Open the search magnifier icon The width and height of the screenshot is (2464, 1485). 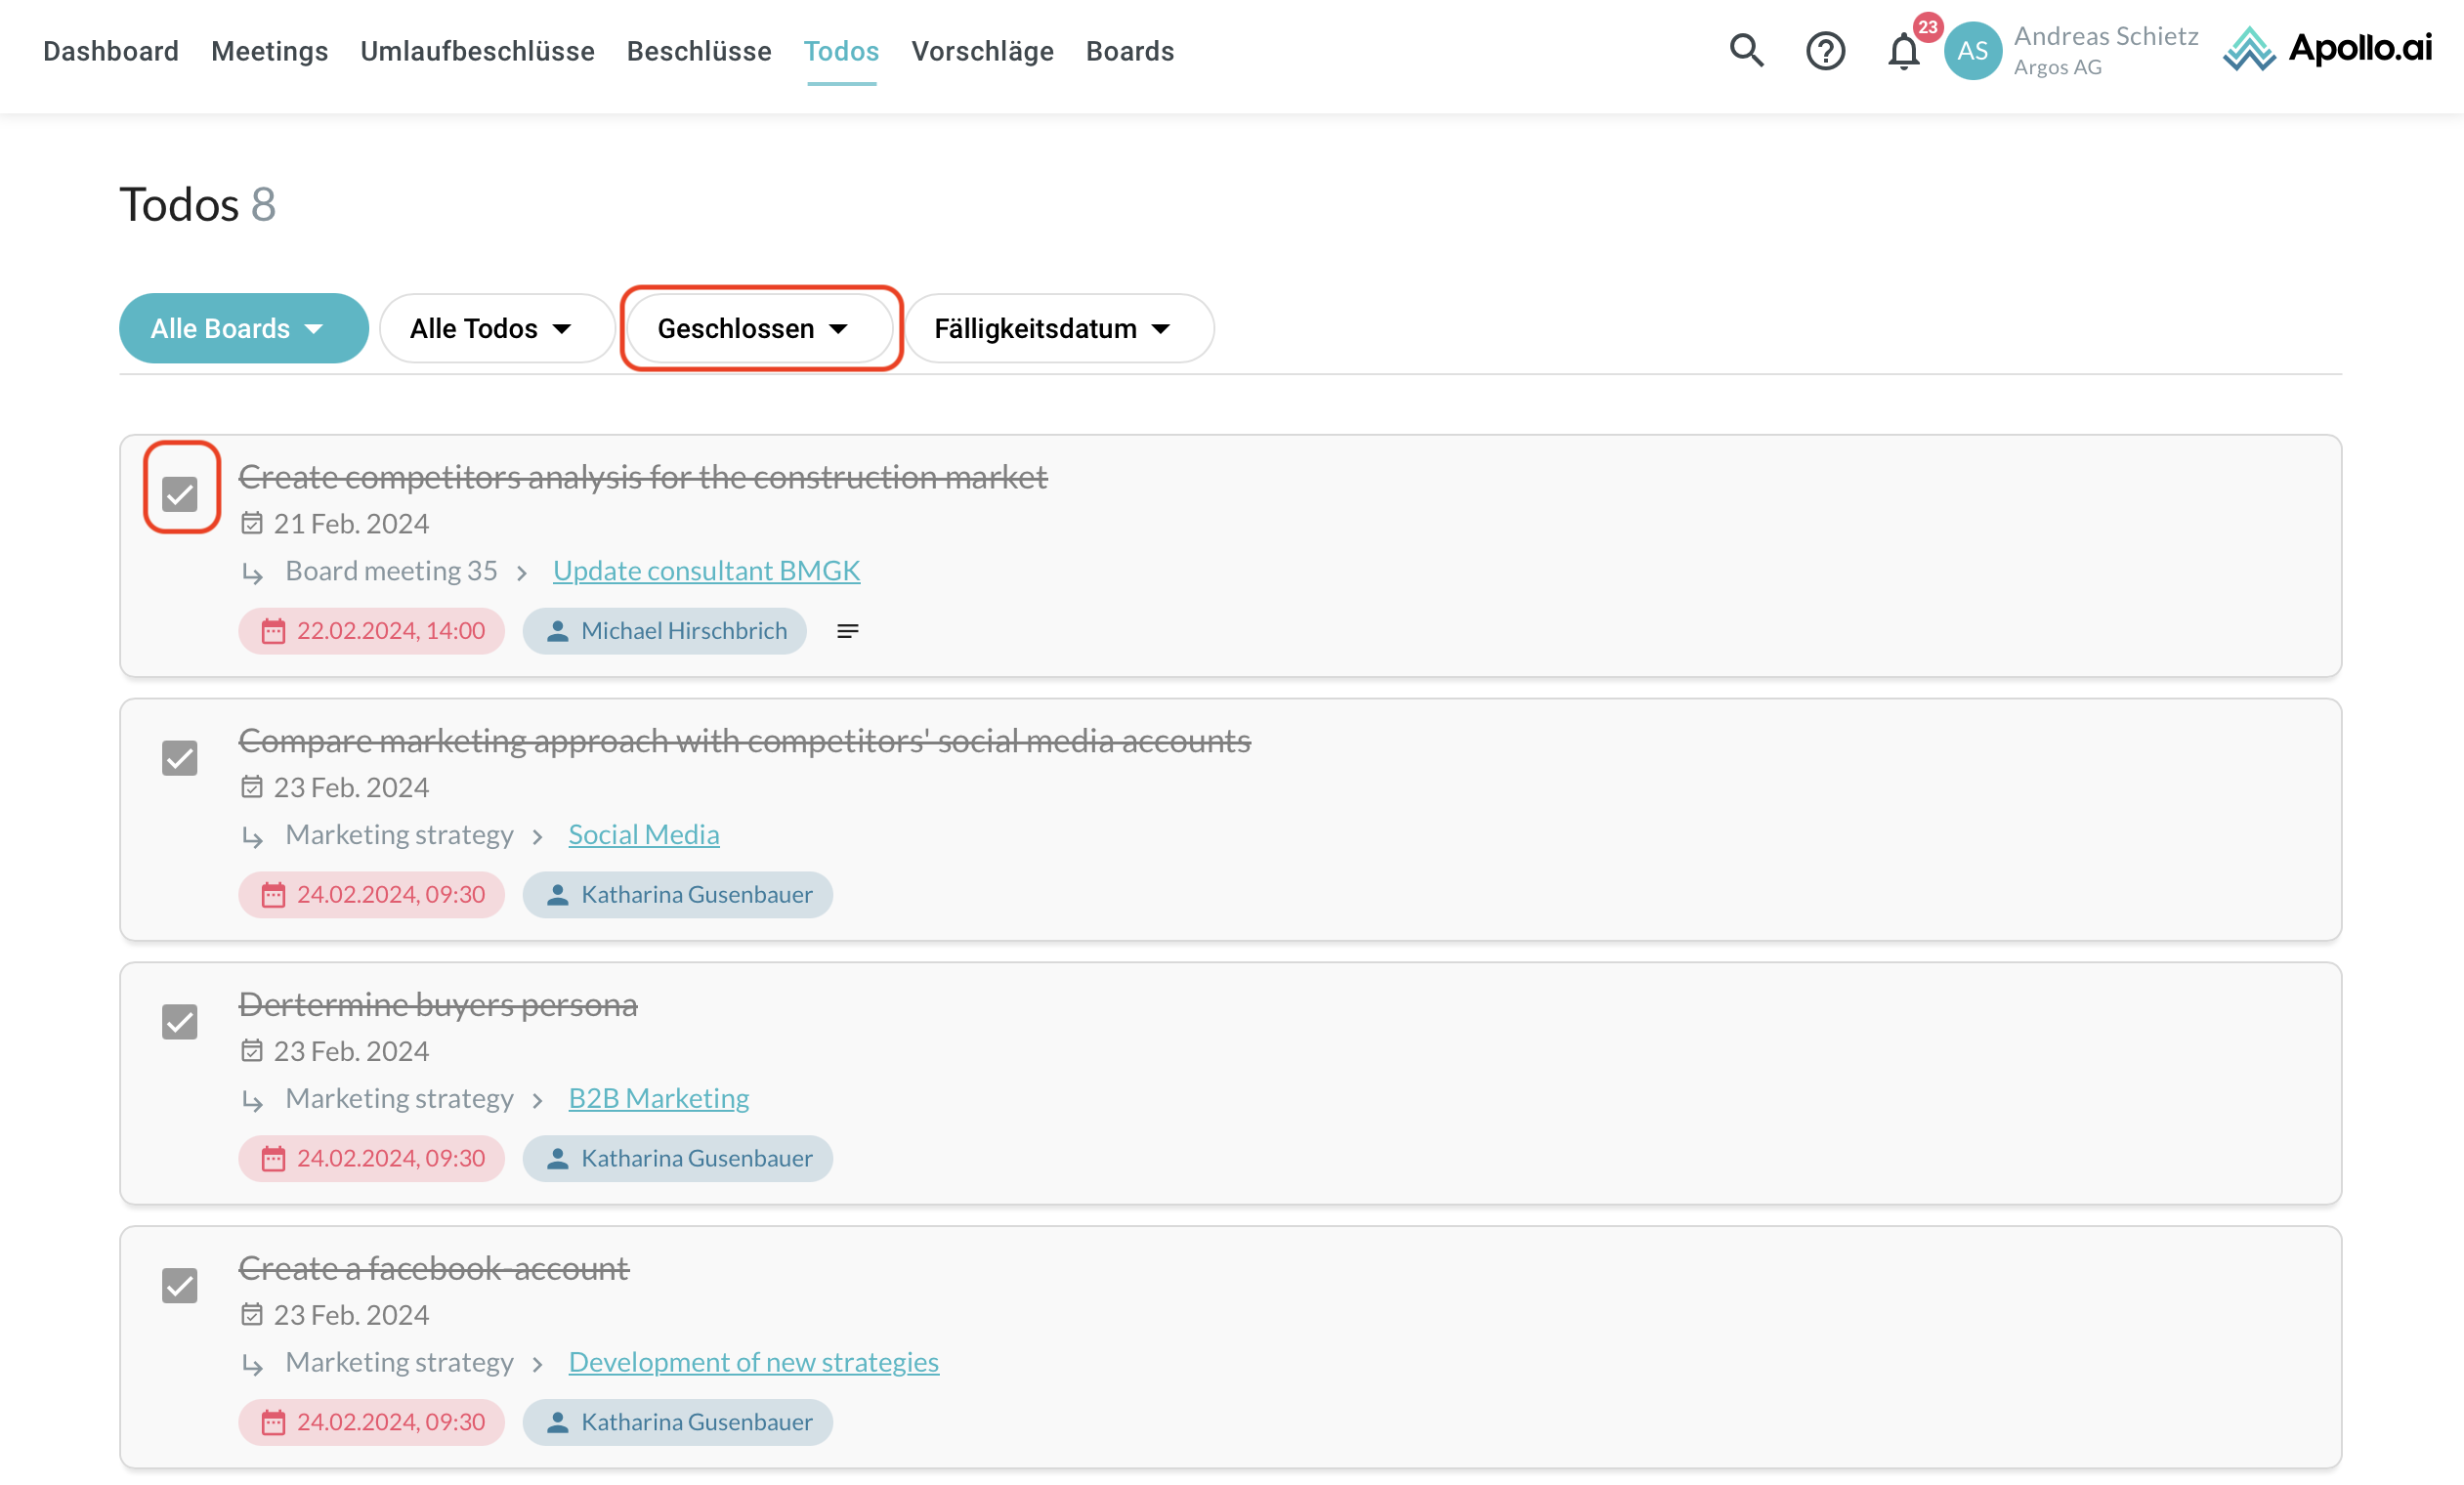coord(1746,50)
